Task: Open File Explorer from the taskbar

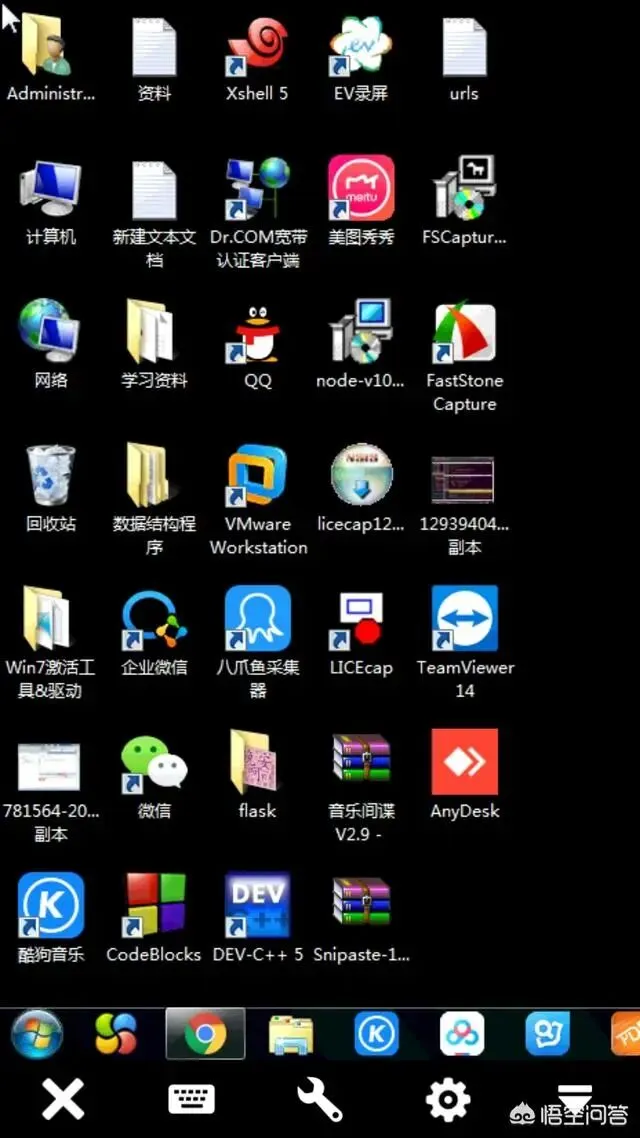Action: pyautogui.click(x=291, y=1033)
